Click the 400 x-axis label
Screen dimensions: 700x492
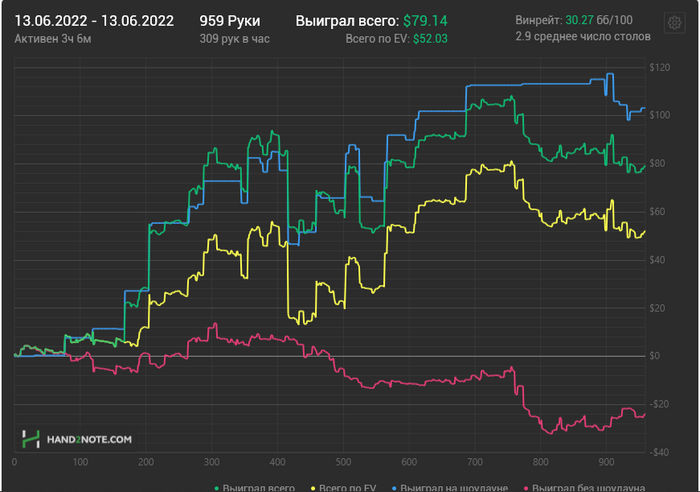277,462
